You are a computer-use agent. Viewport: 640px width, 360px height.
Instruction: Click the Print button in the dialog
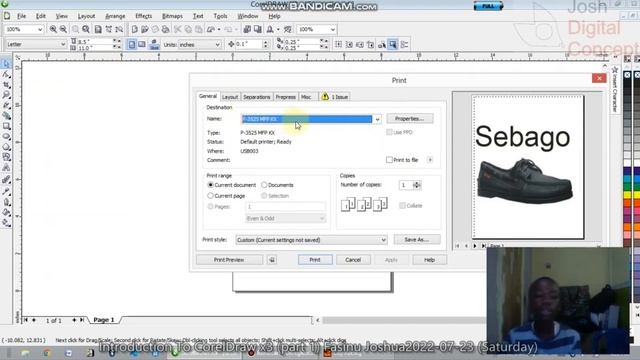click(315, 260)
